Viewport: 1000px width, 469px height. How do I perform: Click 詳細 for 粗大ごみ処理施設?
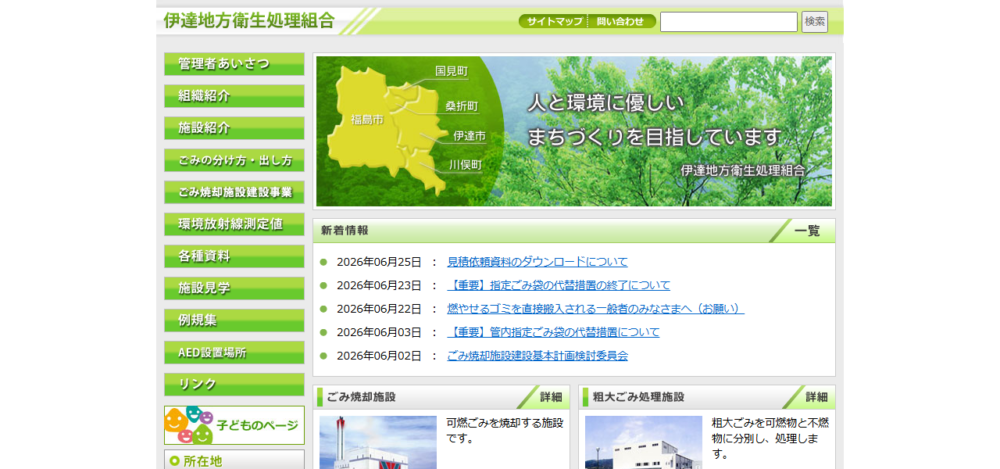tap(814, 397)
